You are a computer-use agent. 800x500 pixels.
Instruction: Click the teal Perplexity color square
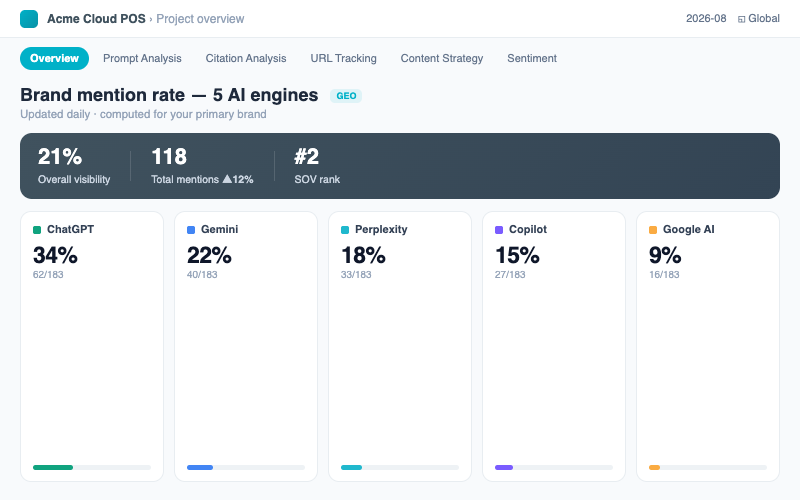point(345,230)
